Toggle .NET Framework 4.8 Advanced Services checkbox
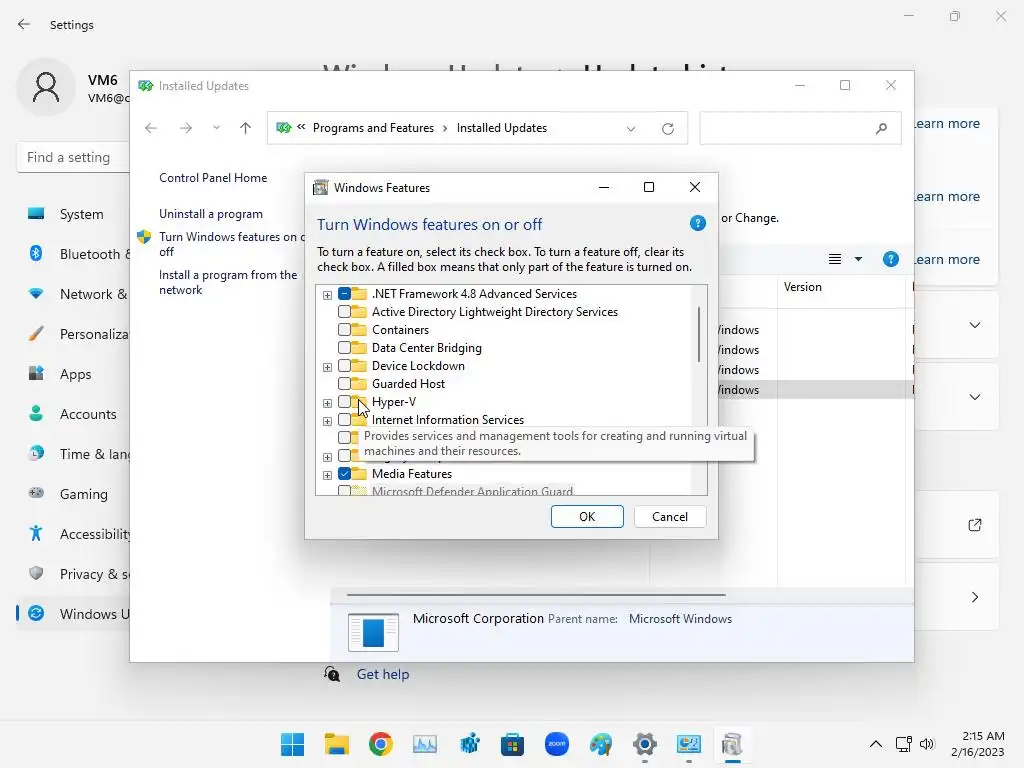 tap(344, 294)
